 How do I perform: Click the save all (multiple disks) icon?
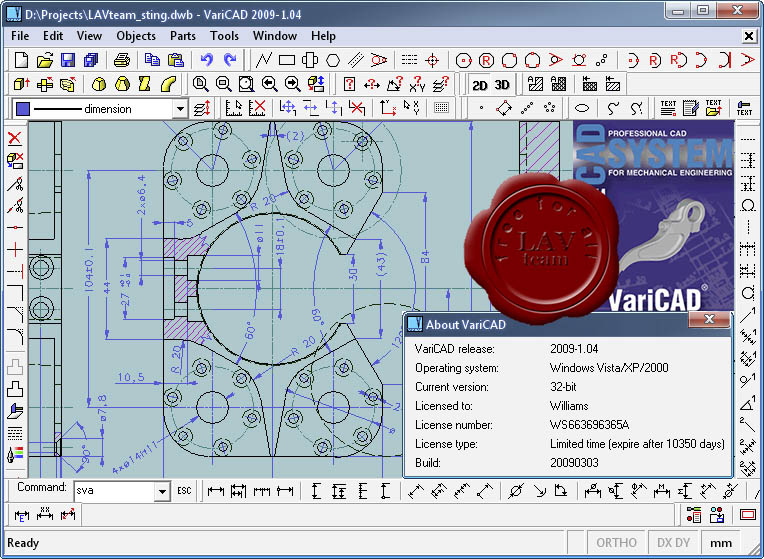pyautogui.click(x=91, y=60)
